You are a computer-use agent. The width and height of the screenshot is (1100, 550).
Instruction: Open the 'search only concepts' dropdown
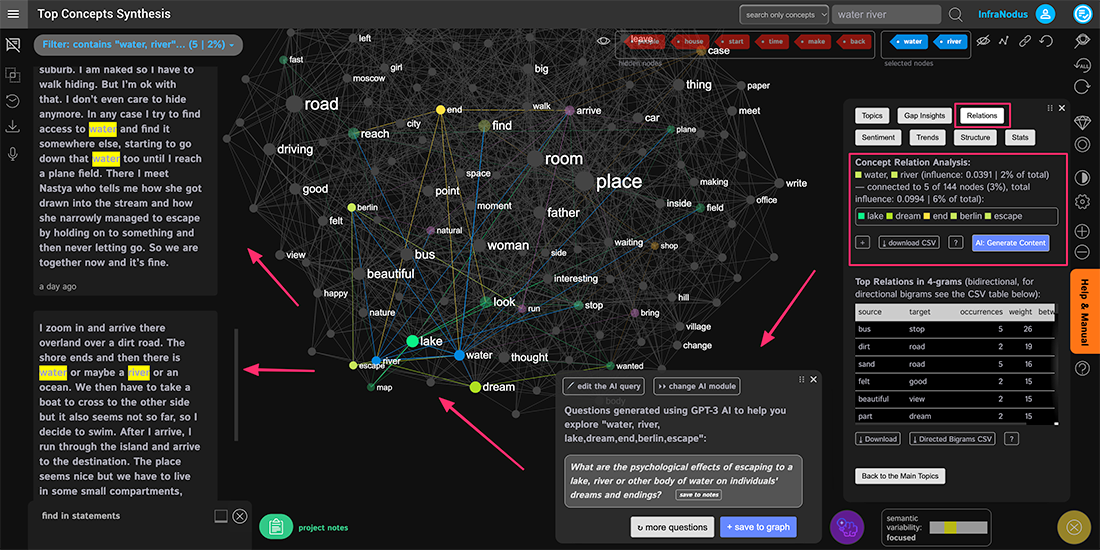[784, 15]
